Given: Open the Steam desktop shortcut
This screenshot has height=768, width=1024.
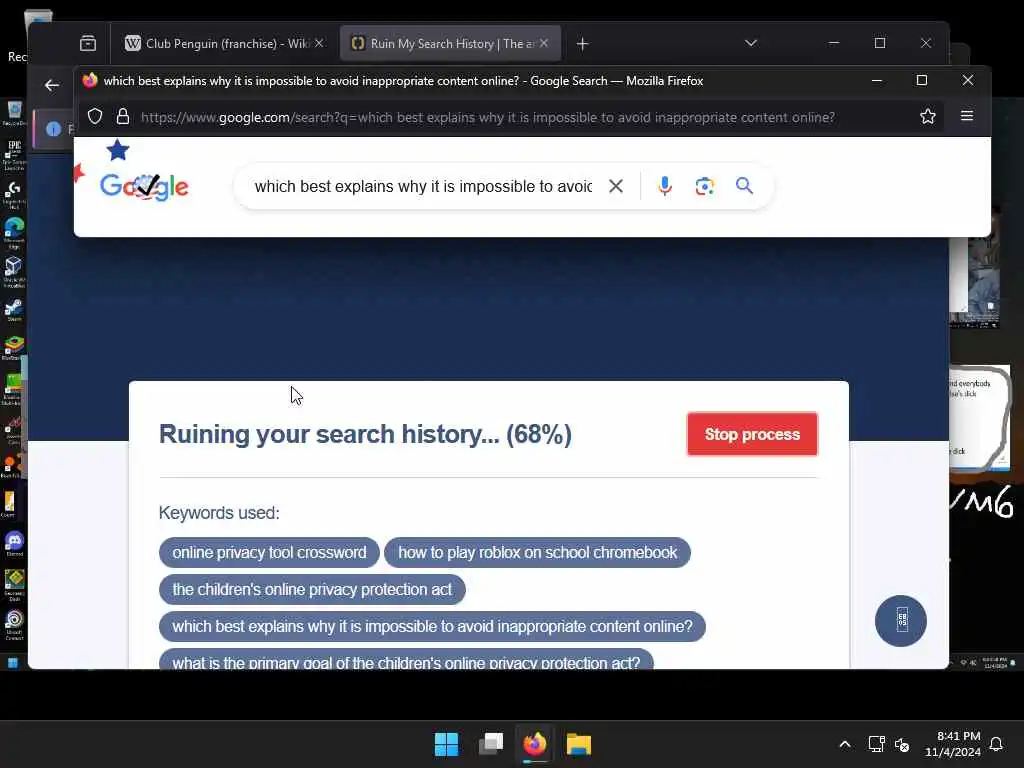Looking at the screenshot, I should click(14, 310).
